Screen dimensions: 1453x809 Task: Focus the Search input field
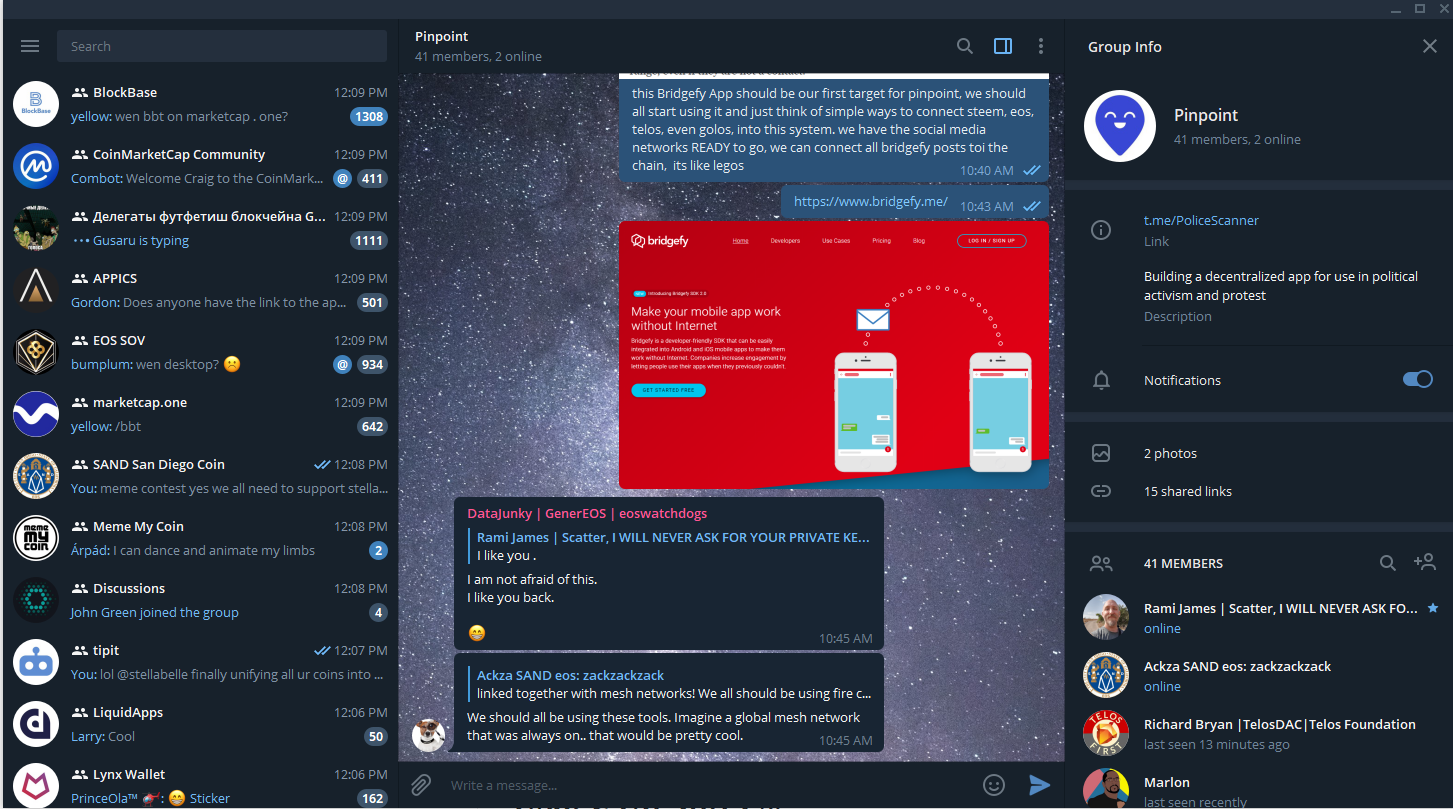(222, 46)
